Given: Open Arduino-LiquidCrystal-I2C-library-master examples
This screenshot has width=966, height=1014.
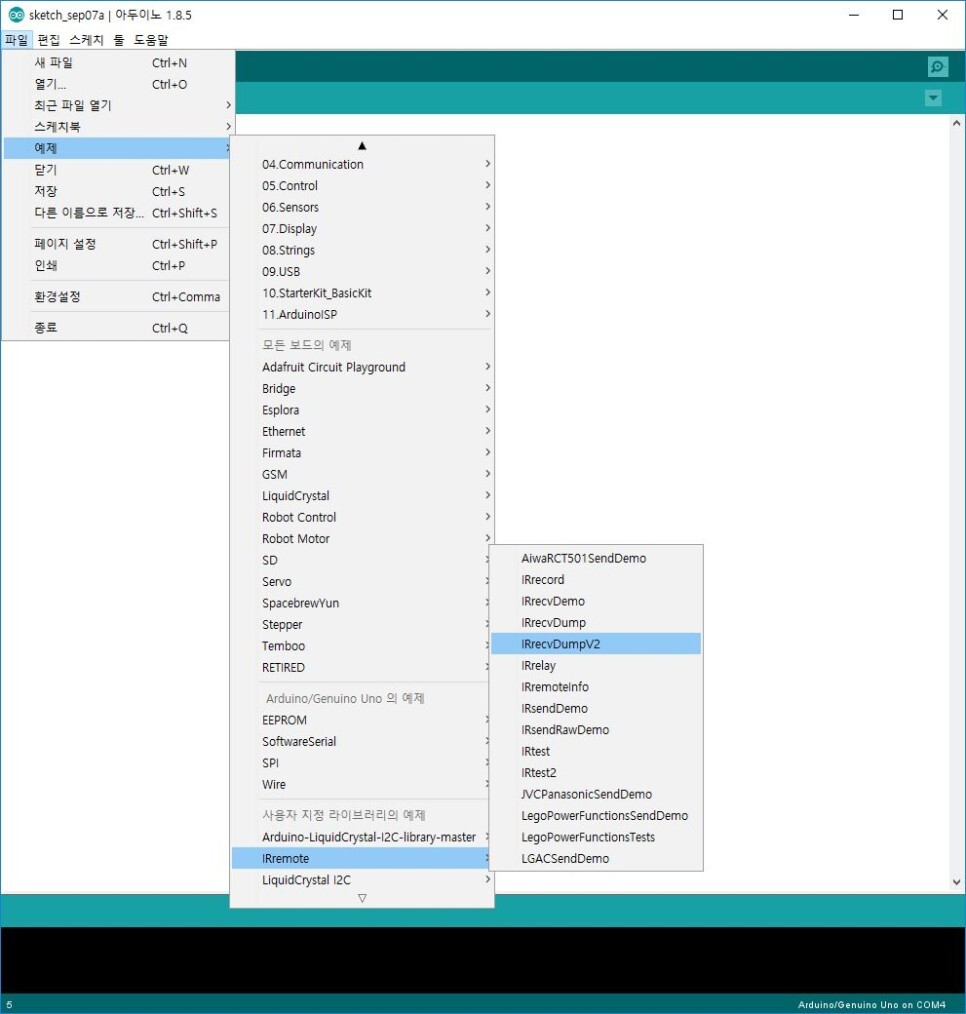Looking at the screenshot, I should click(x=361, y=837).
